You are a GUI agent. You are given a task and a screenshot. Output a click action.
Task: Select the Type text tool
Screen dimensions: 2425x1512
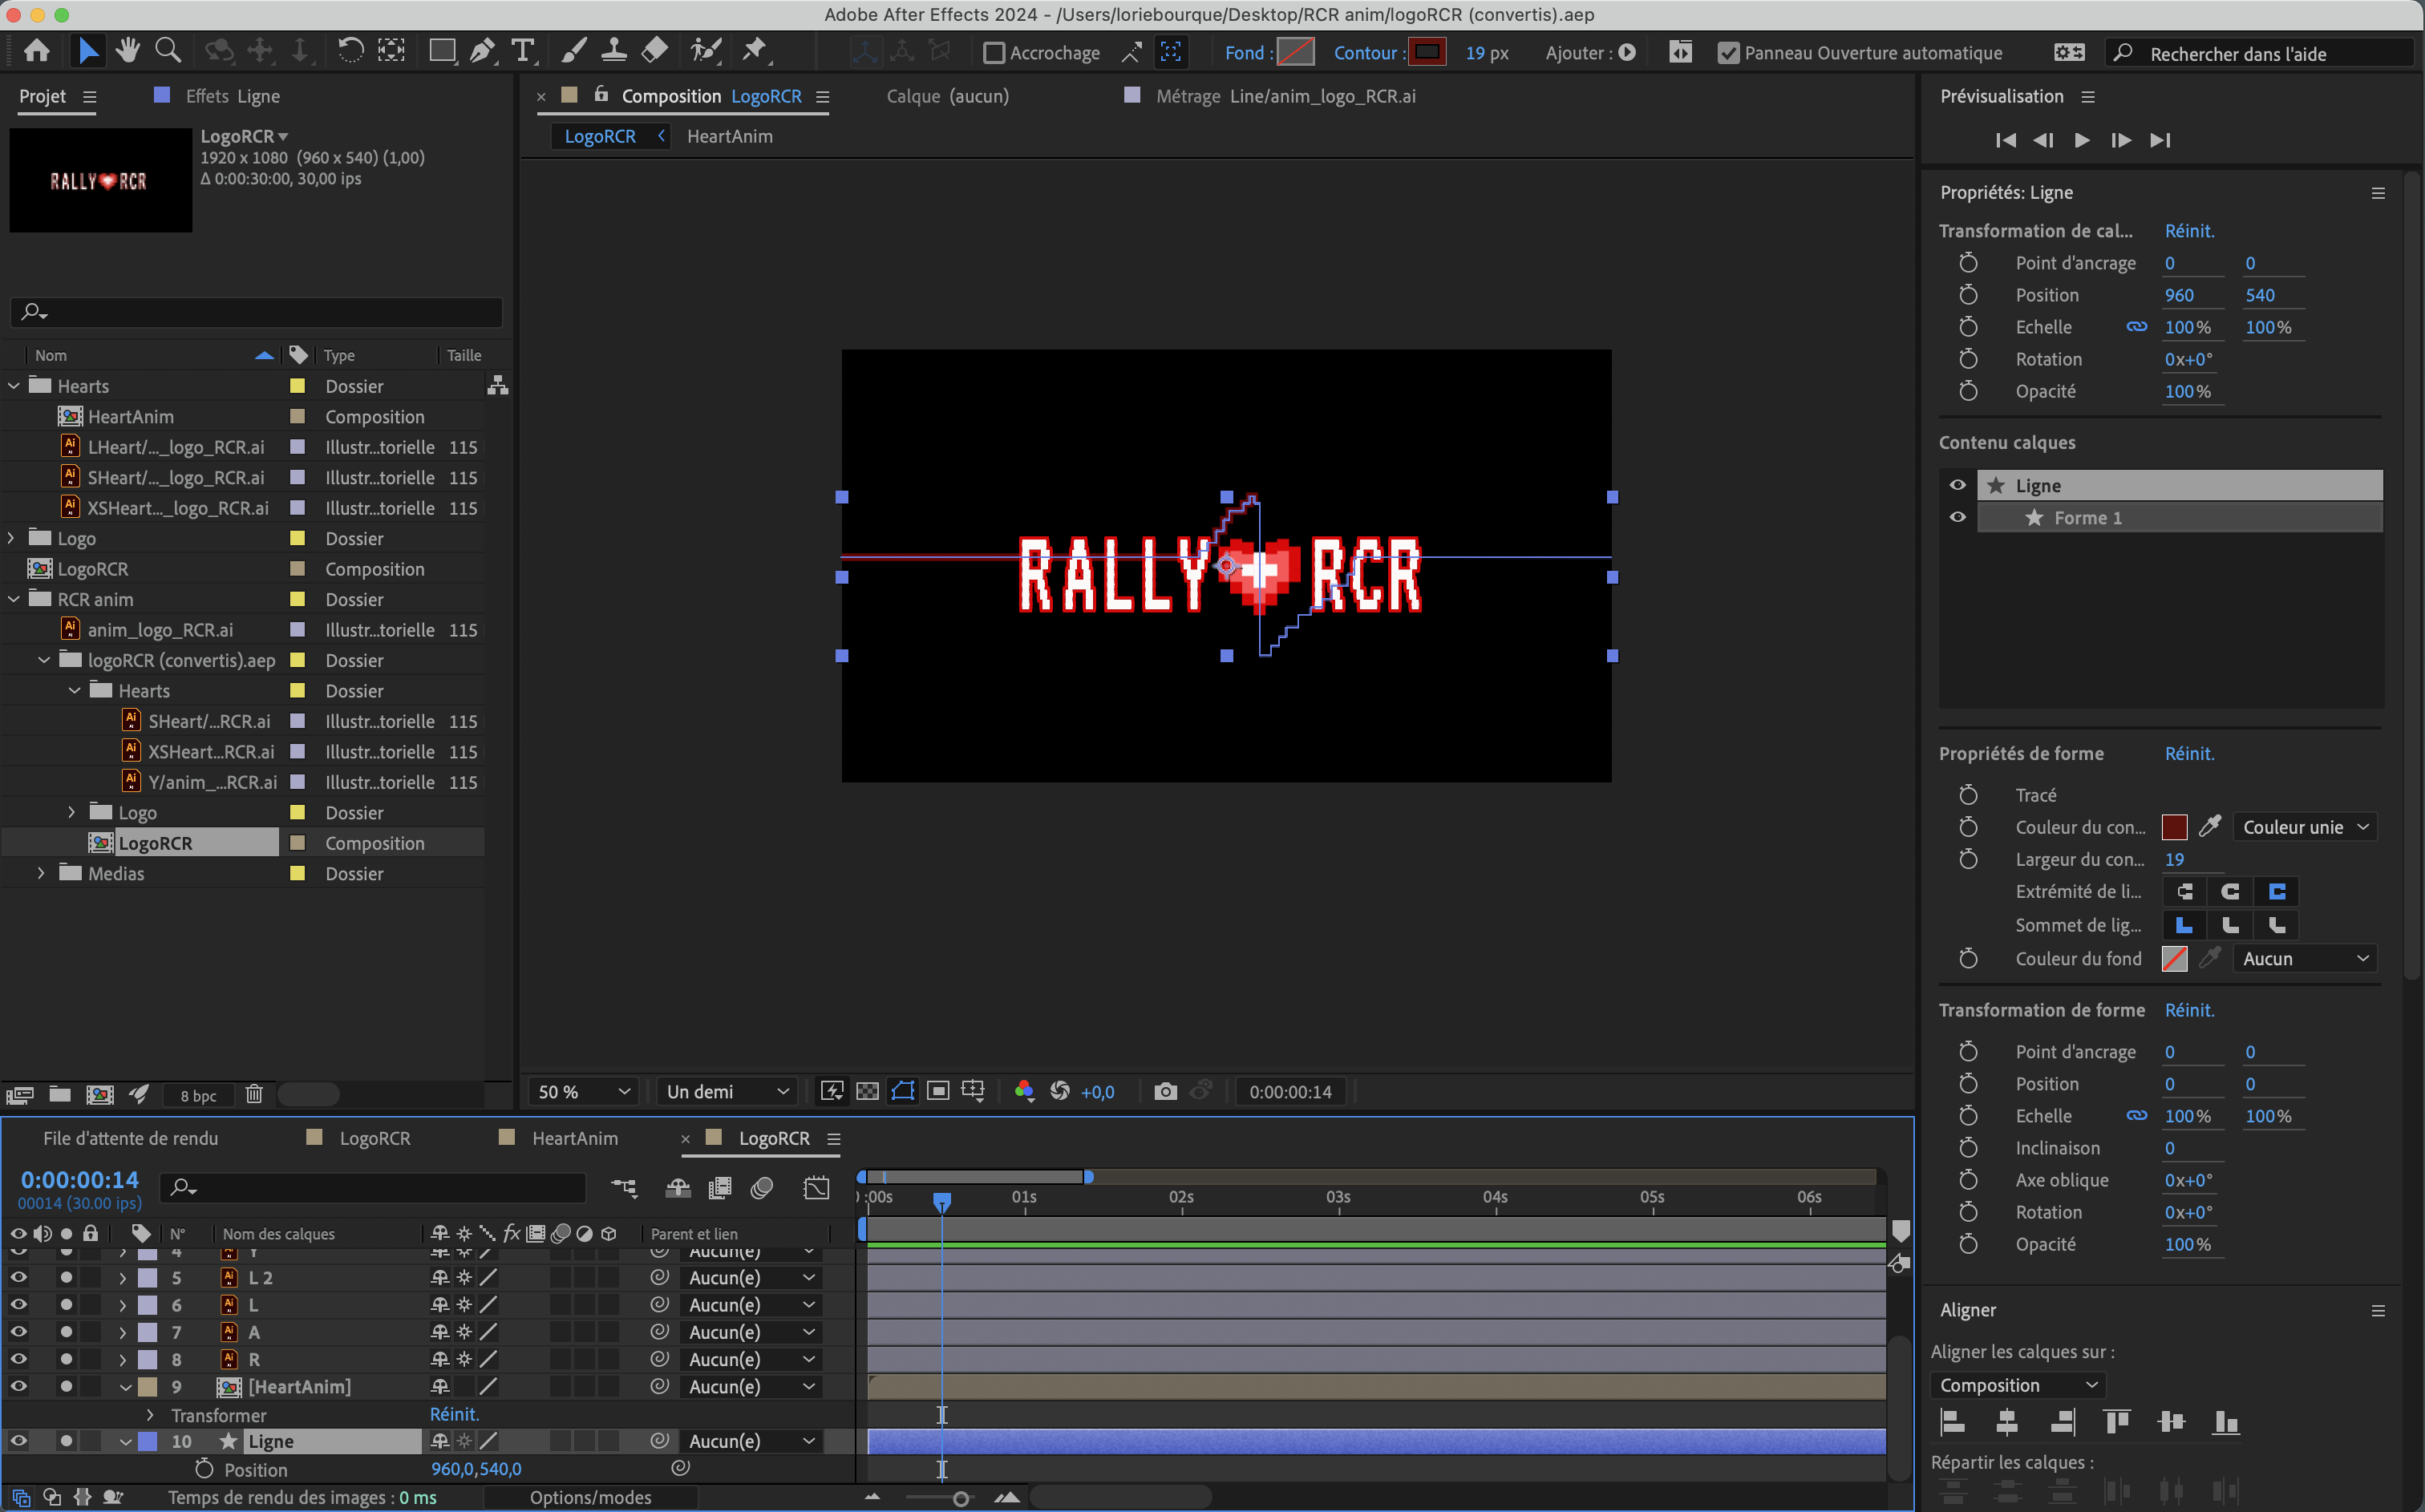coord(522,51)
